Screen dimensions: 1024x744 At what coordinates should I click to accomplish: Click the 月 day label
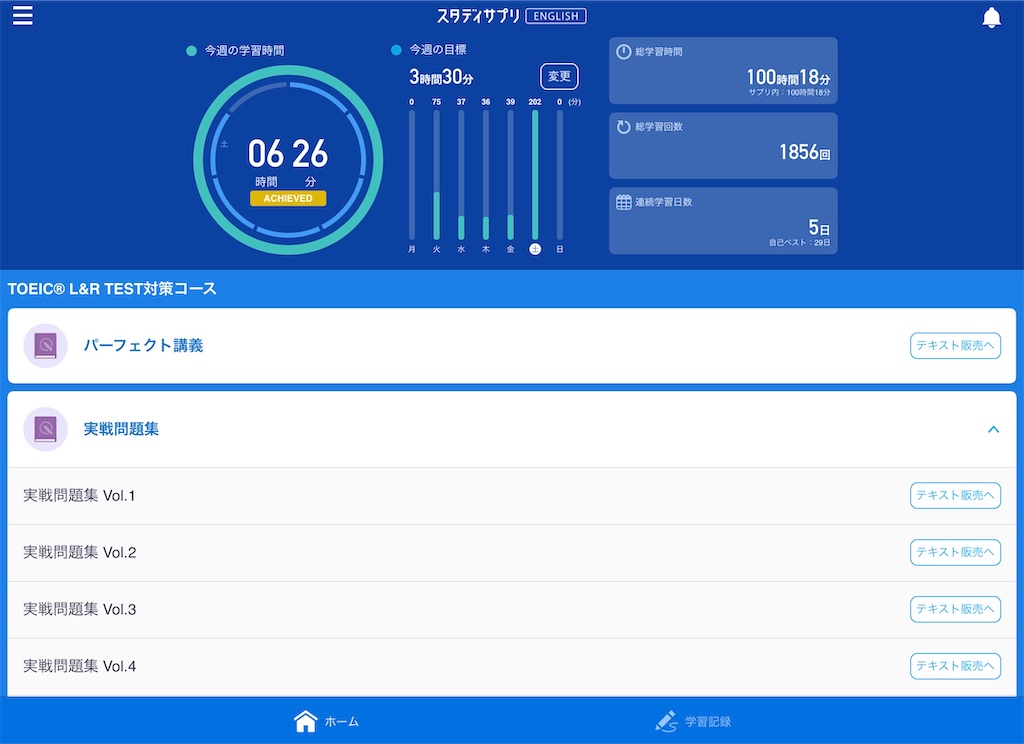click(411, 249)
